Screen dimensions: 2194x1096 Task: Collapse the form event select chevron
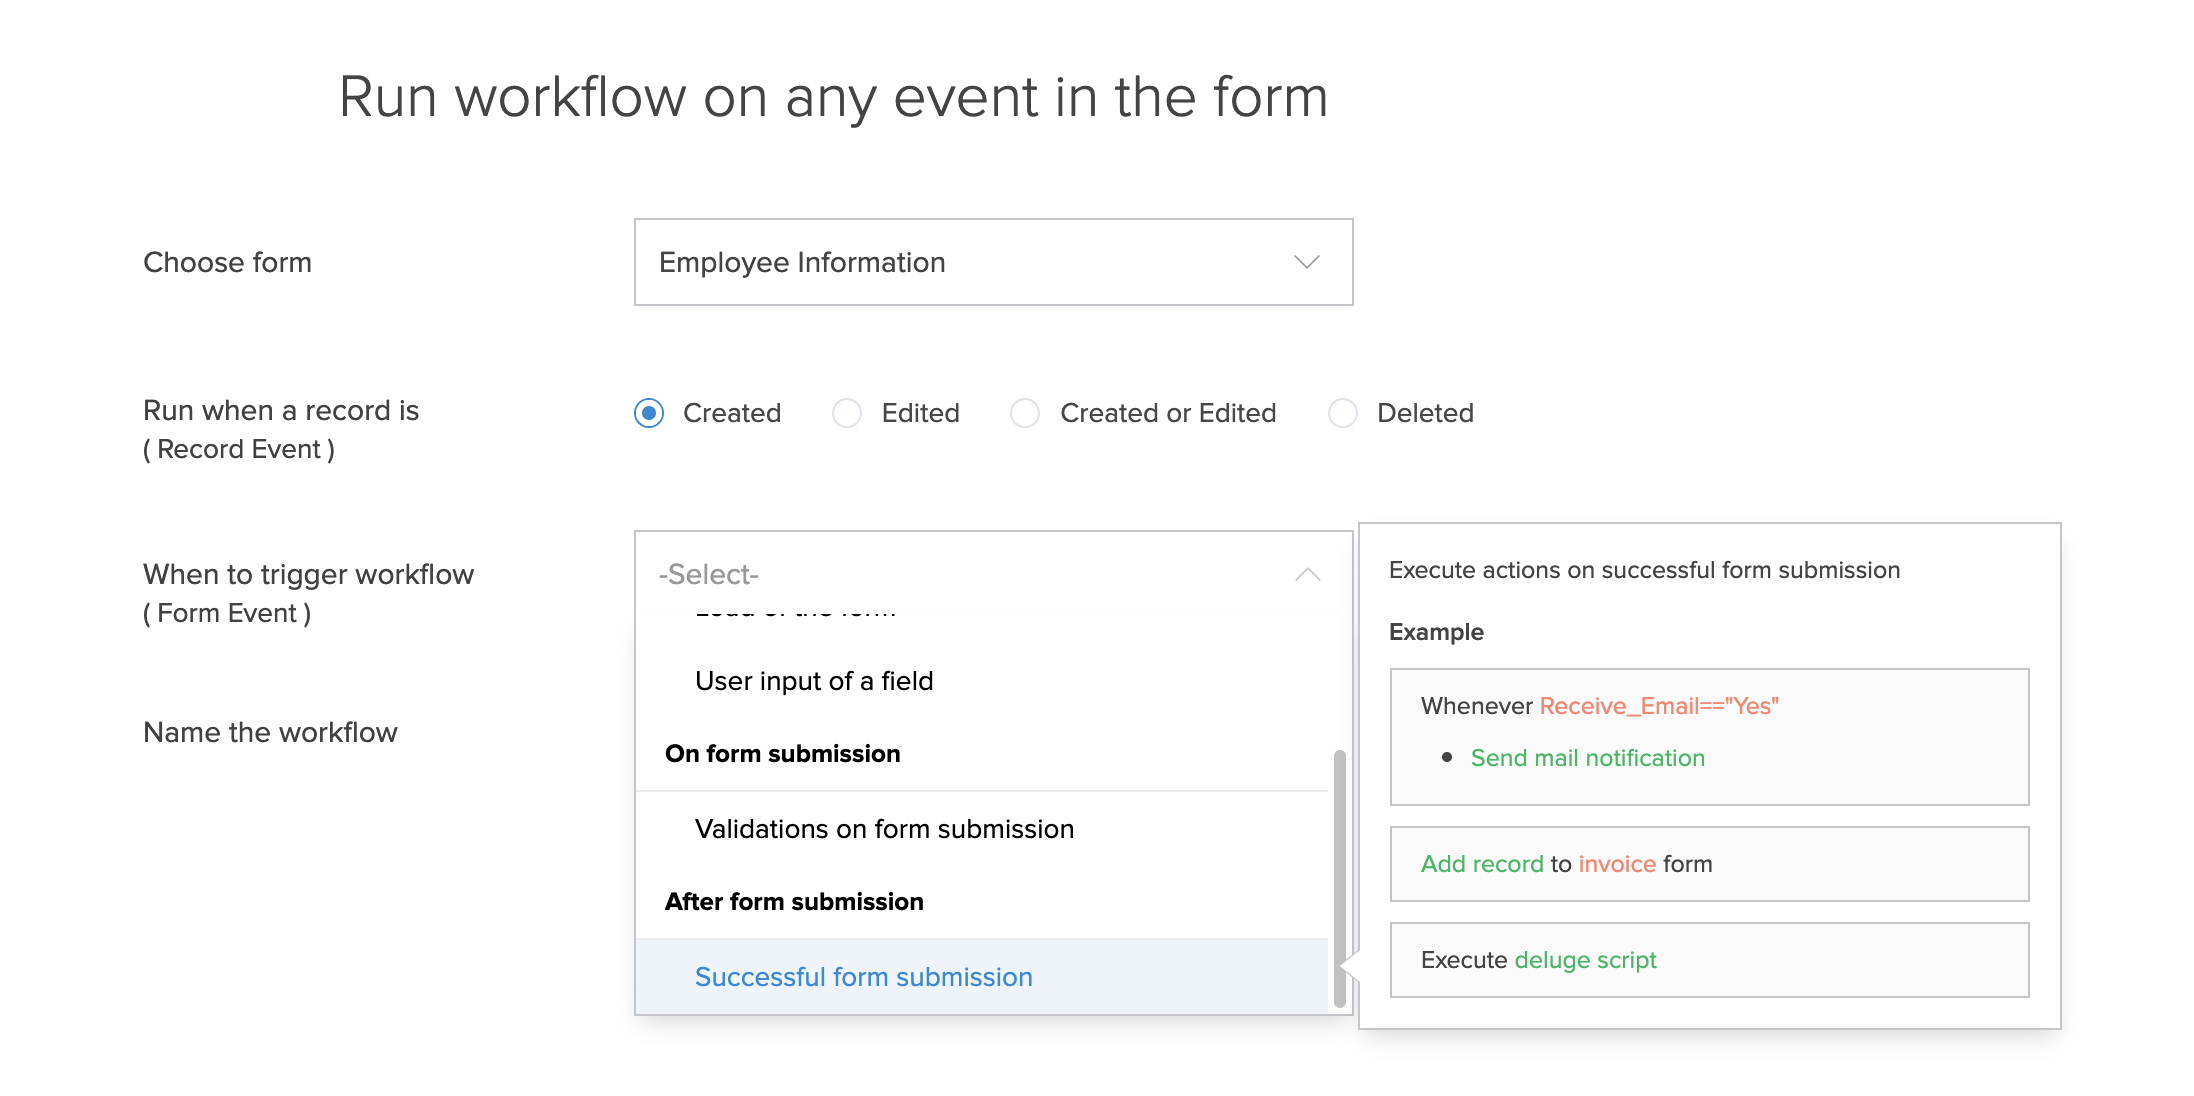click(1307, 574)
